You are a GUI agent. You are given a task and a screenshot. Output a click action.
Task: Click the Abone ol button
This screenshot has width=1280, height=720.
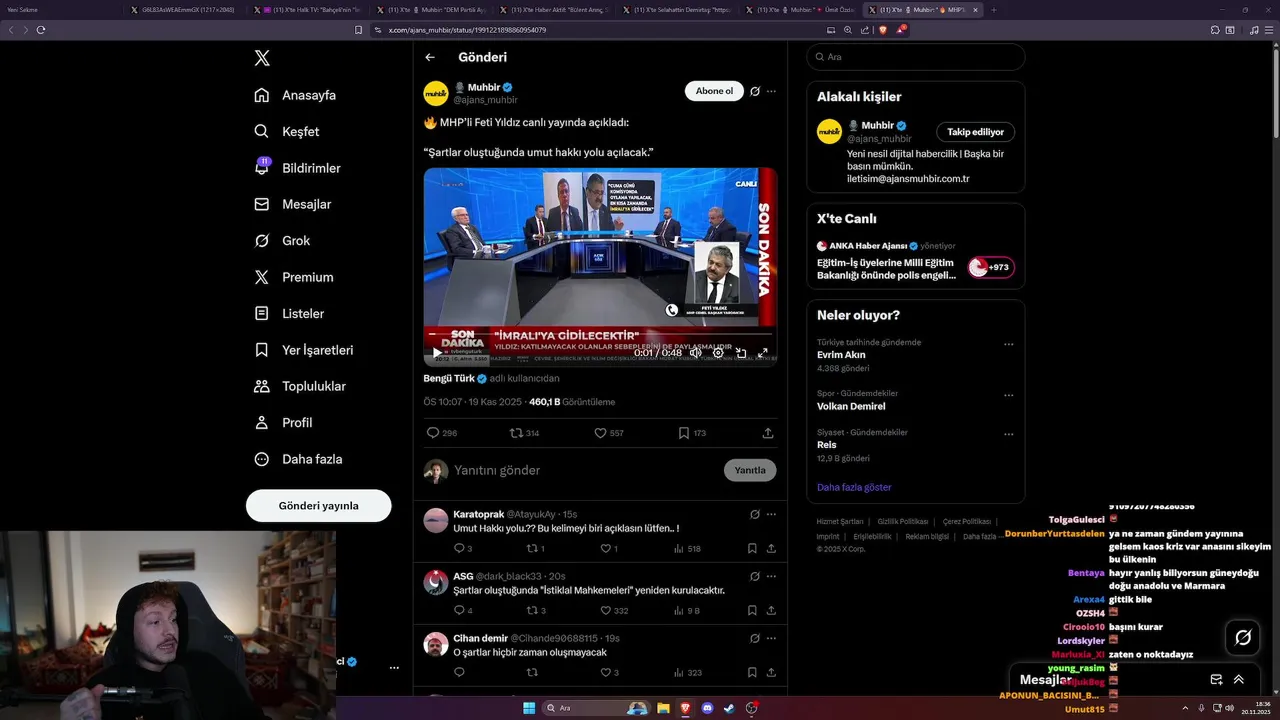click(714, 91)
